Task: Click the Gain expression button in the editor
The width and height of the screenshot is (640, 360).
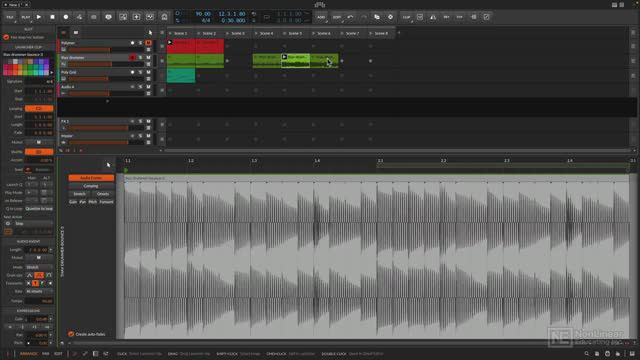Action: pos(73,202)
